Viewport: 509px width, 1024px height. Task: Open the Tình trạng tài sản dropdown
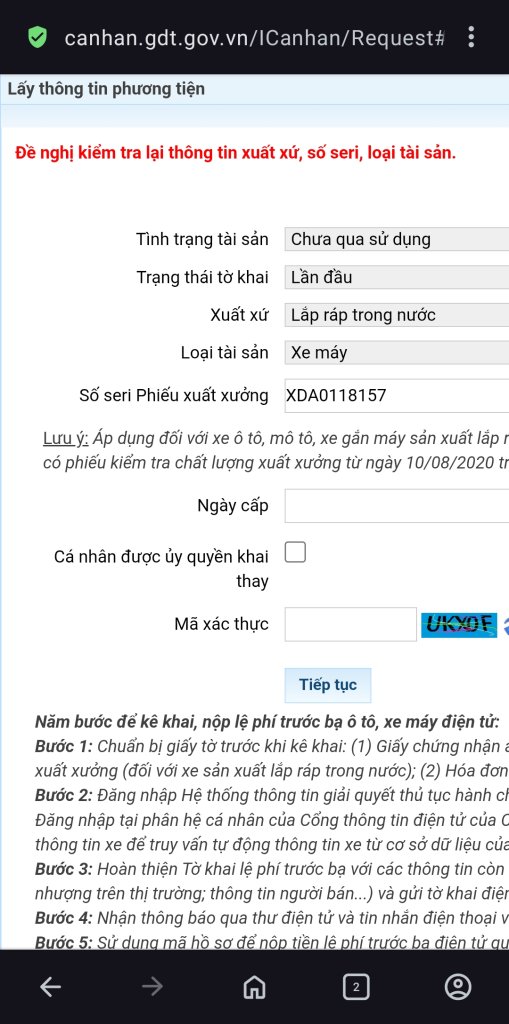[x=397, y=239]
